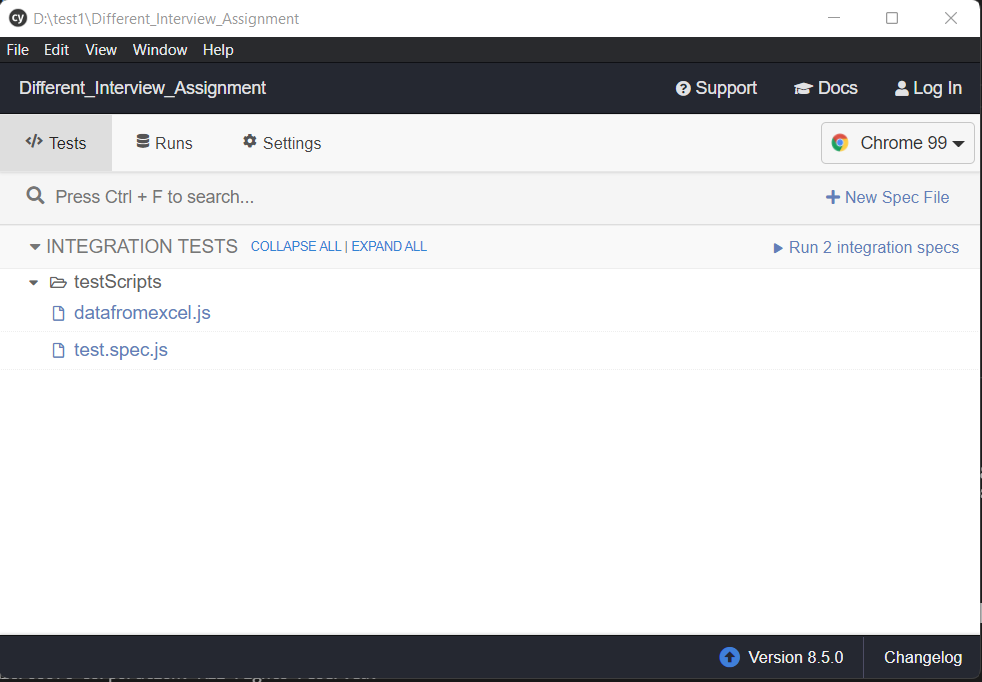Click the Support question-mark icon
The width and height of the screenshot is (982, 682).
[x=683, y=89]
